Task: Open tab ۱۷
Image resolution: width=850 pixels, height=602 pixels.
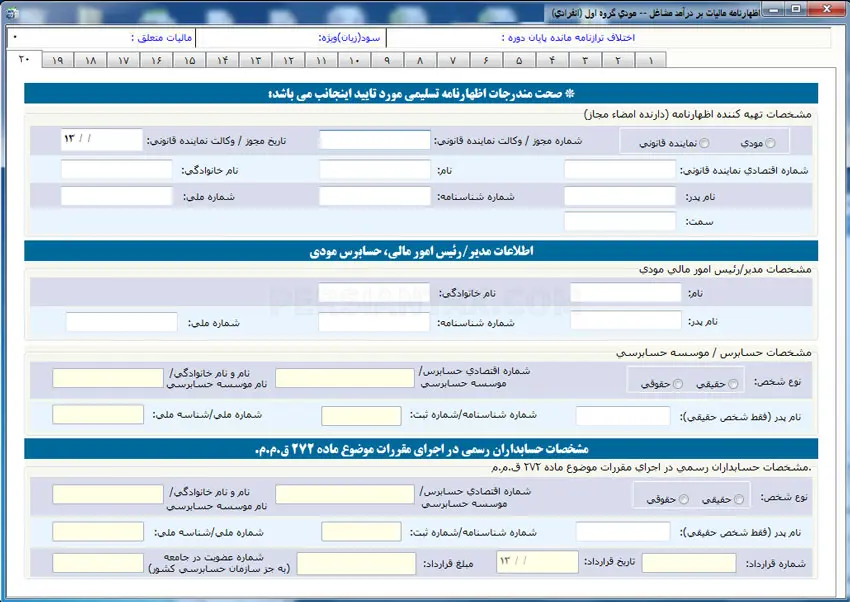Action: coord(123,60)
